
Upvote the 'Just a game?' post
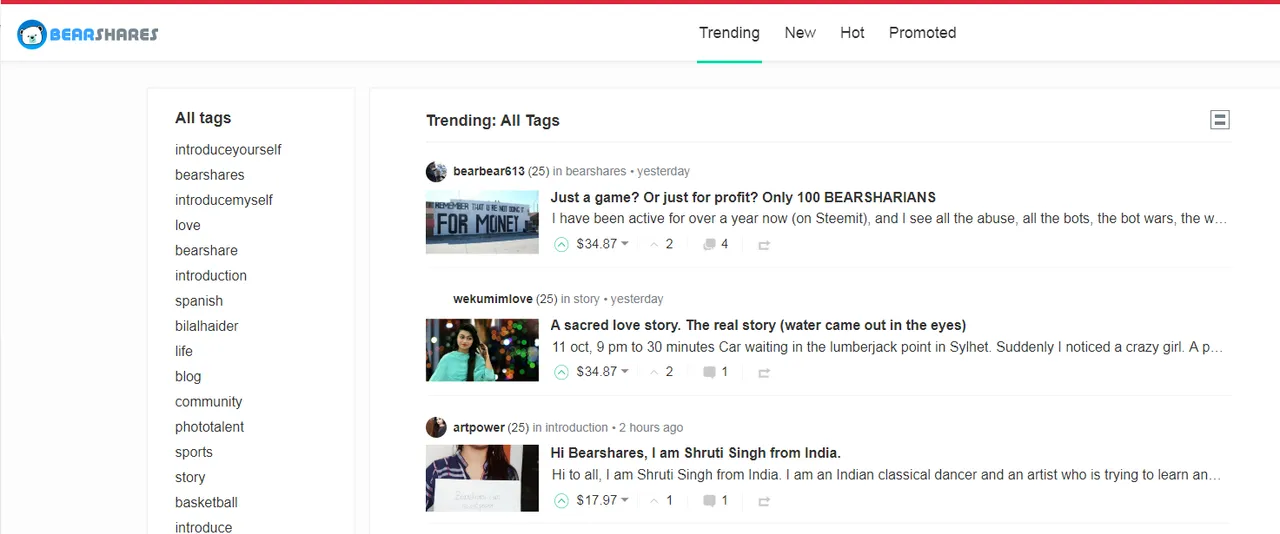pos(561,244)
